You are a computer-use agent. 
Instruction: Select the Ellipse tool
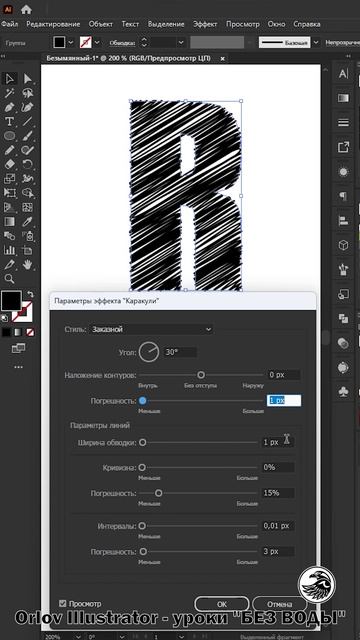pyautogui.click(x=9, y=136)
